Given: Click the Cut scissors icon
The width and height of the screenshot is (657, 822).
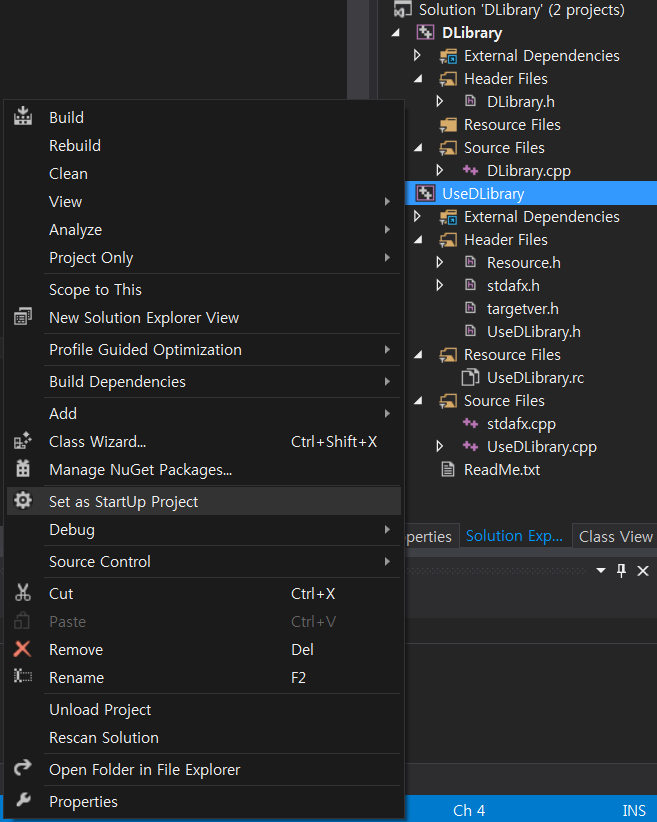Looking at the screenshot, I should coord(23,593).
